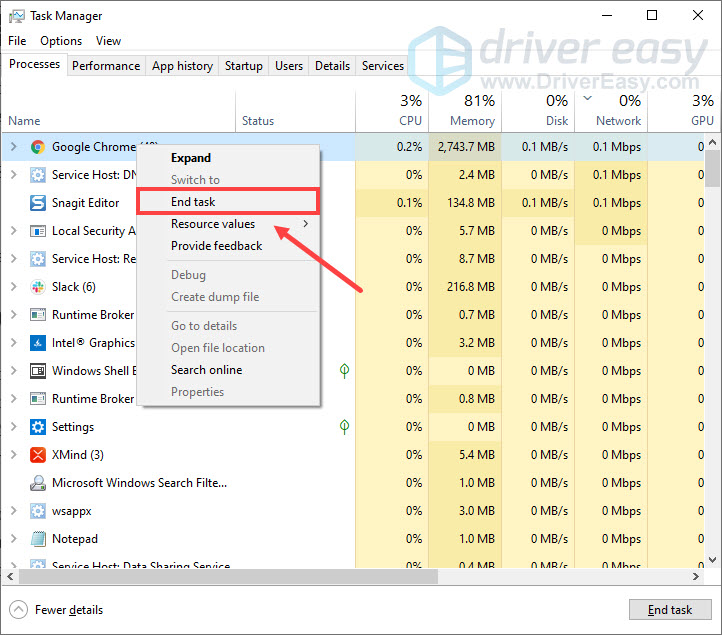Viewport: 722px width, 635px height.
Task: Switch to the Performance tab
Action: pyautogui.click(x=106, y=66)
